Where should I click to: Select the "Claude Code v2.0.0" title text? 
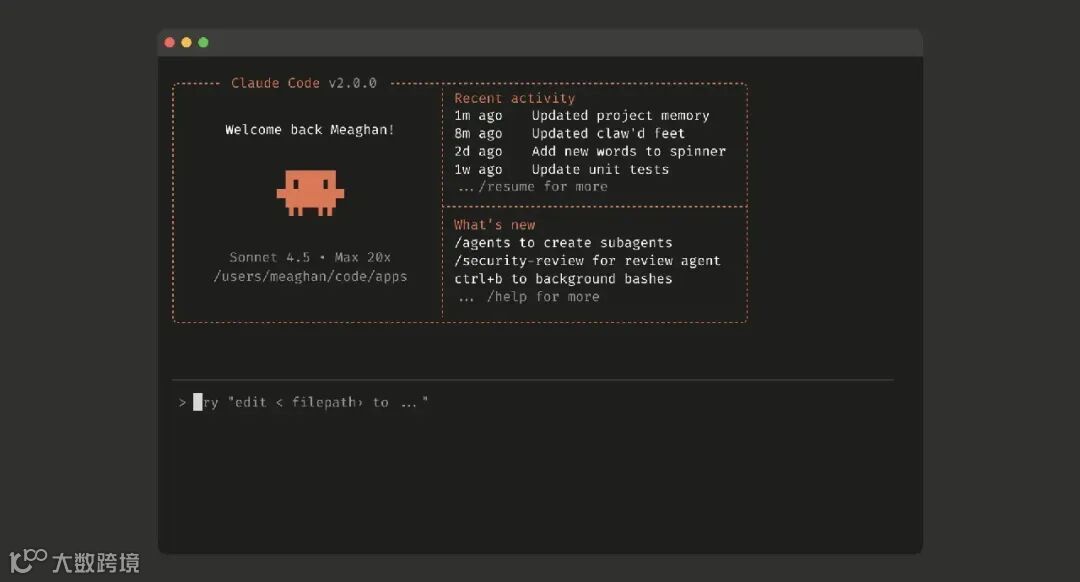click(x=304, y=83)
